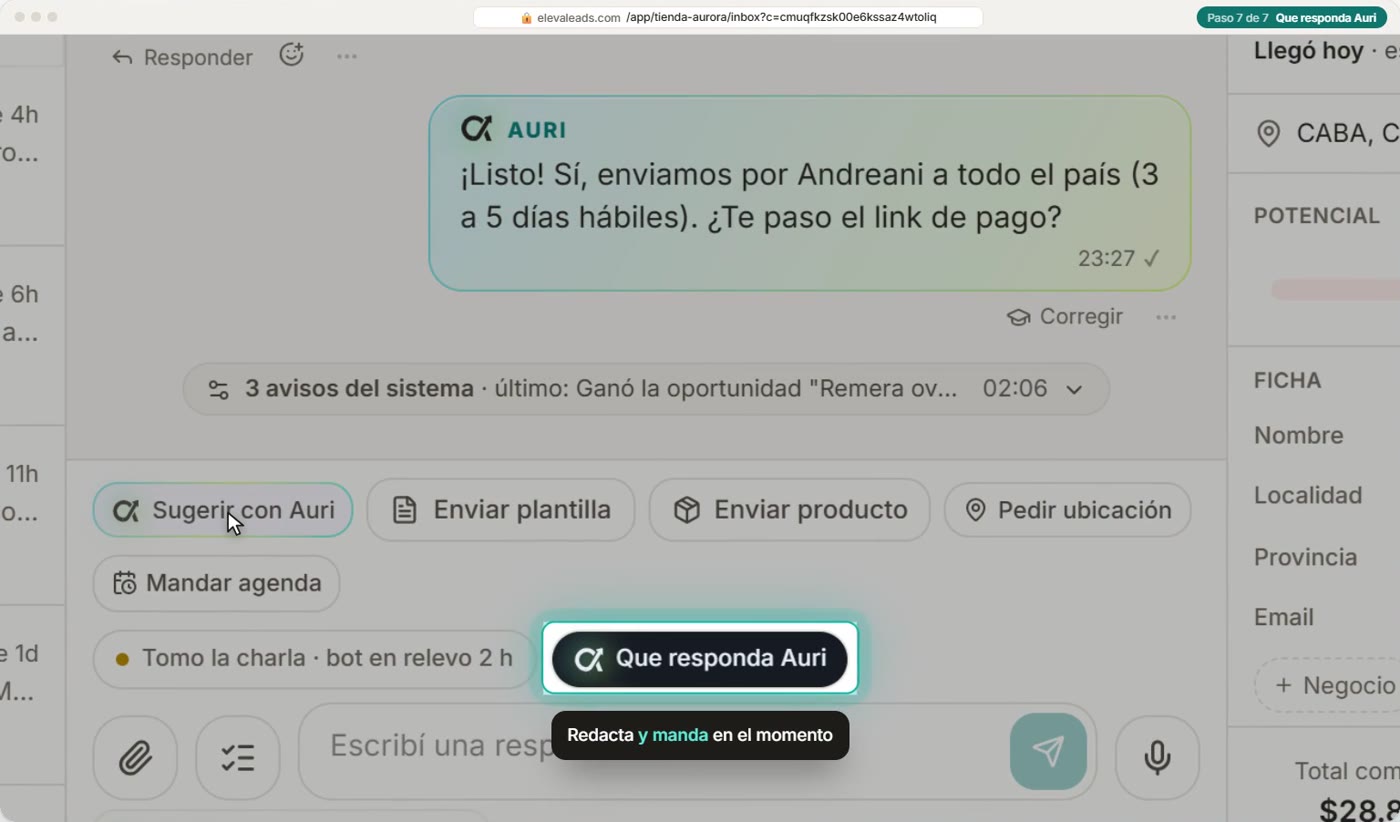Click the message timestamp 23:27
The image size is (1400, 822).
(x=1106, y=259)
